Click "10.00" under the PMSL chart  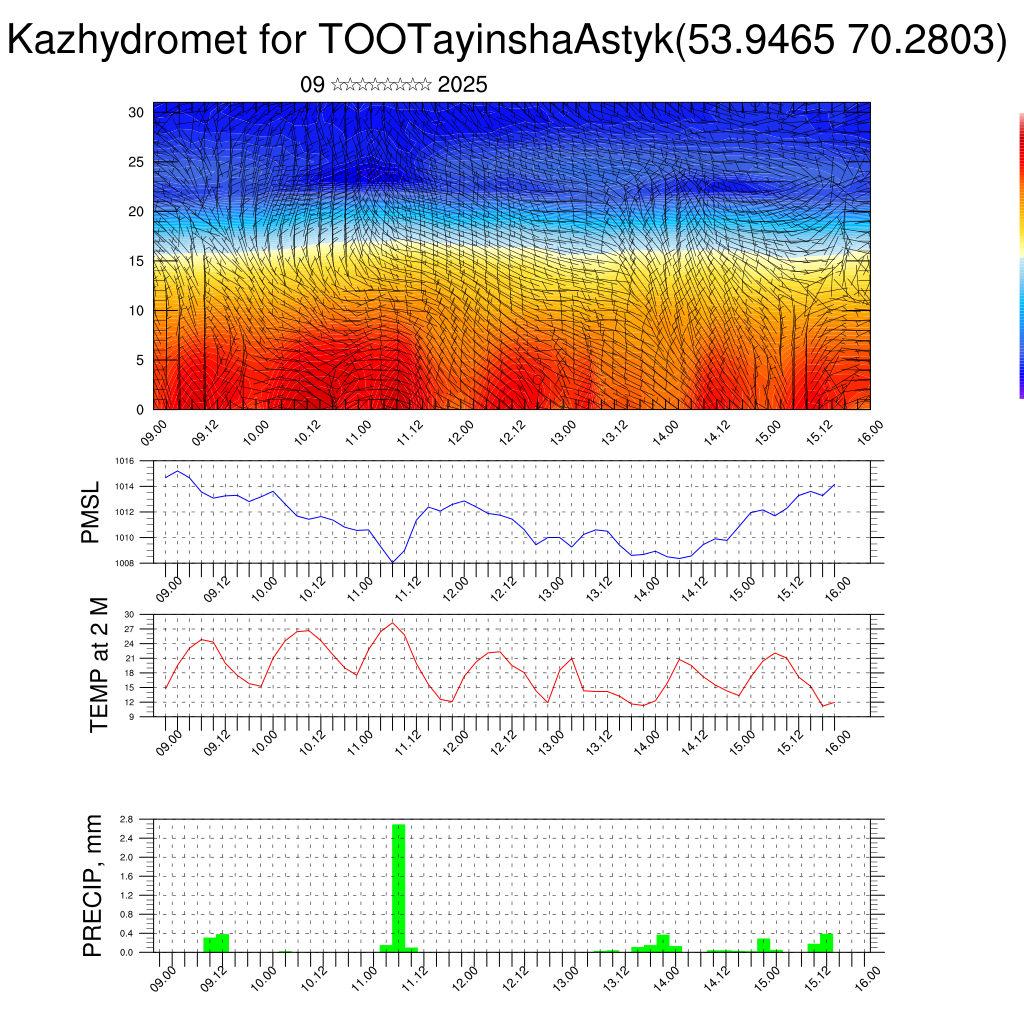[x=264, y=589]
